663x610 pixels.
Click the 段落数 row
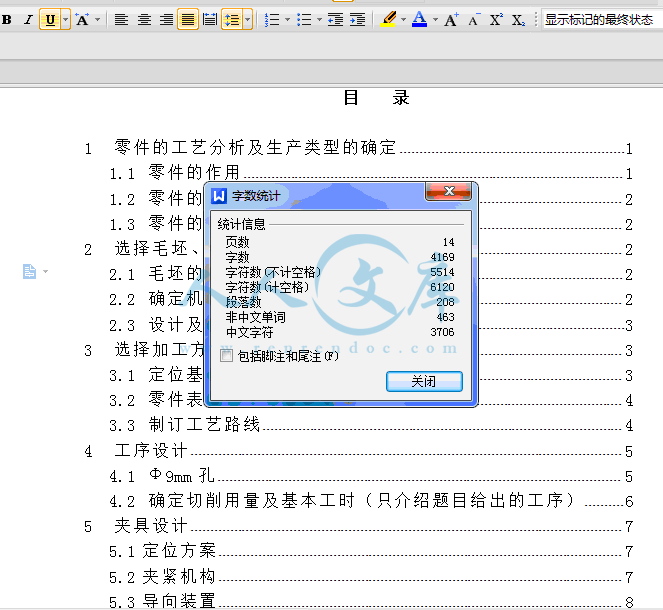click(340, 302)
